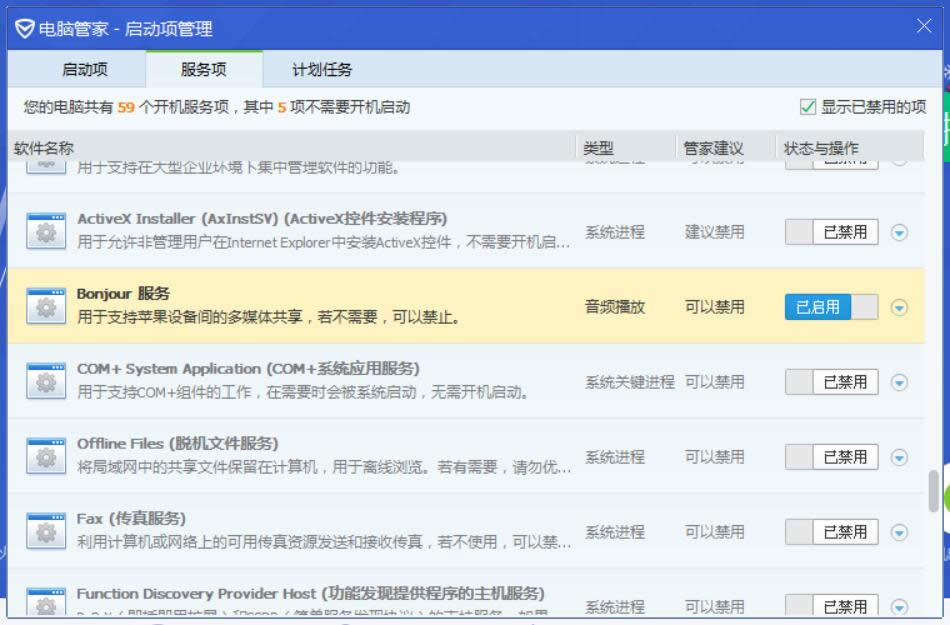950x625 pixels.
Task: Uncheck the 显示已禁用的项 checkbox
Action: 808,107
